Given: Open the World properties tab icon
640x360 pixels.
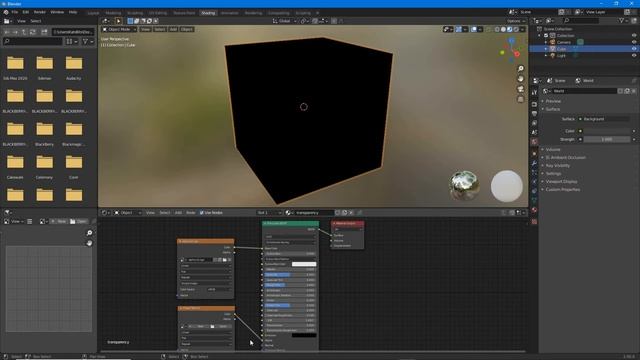Looking at the screenshot, I should click(x=534, y=142).
